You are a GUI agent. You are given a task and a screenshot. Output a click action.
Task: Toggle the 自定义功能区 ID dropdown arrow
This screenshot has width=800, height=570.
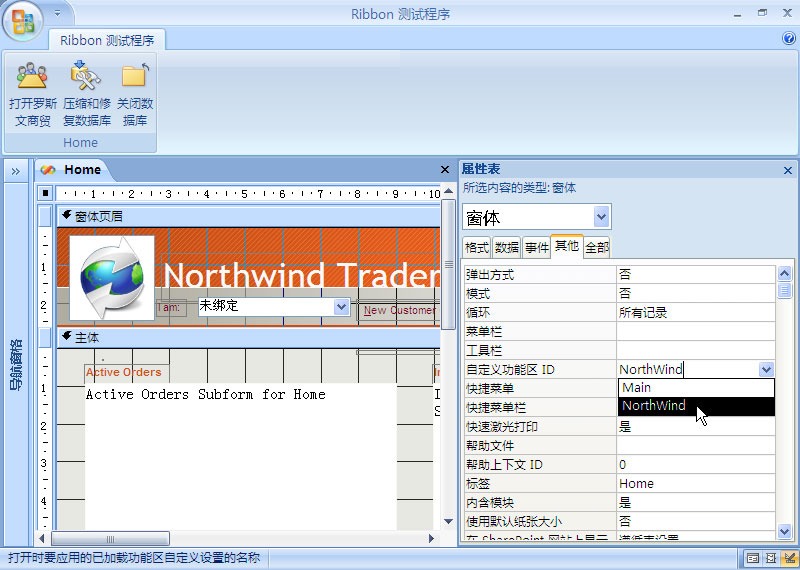[x=766, y=369]
